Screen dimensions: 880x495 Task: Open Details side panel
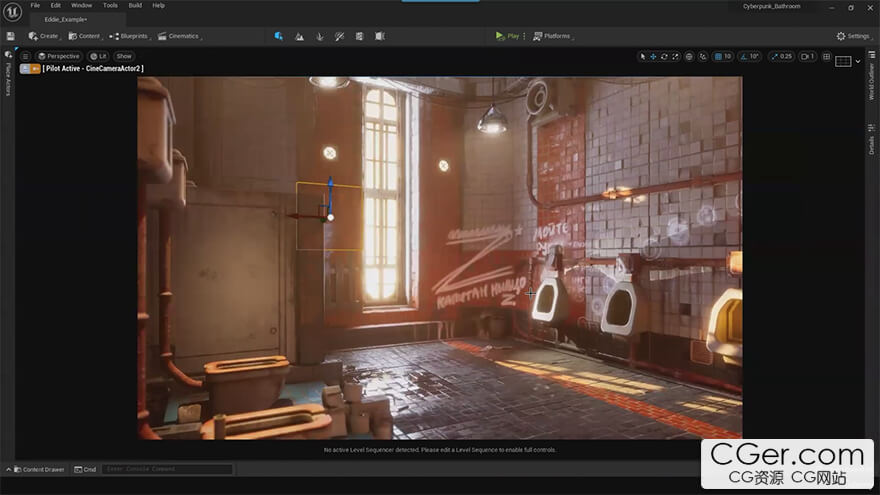point(872,140)
